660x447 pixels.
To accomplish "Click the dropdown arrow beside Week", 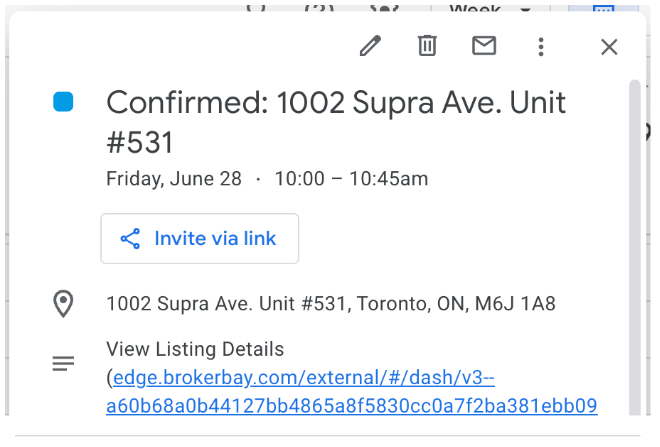I will tap(525, 9).
